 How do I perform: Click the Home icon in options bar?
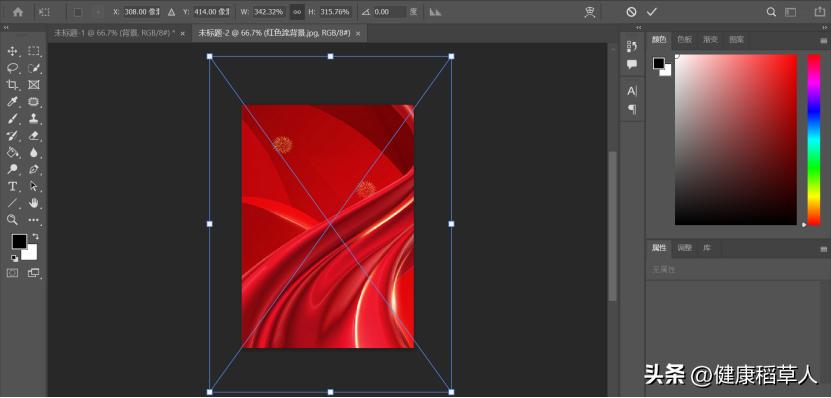[18, 12]
